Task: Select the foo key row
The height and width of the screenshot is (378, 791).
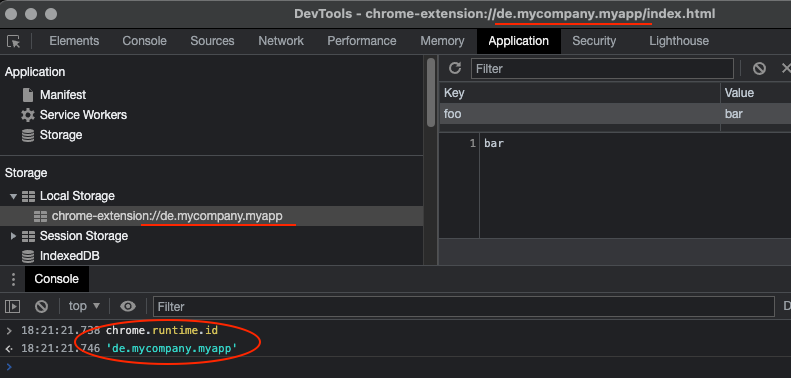Action: coord(615,114)
